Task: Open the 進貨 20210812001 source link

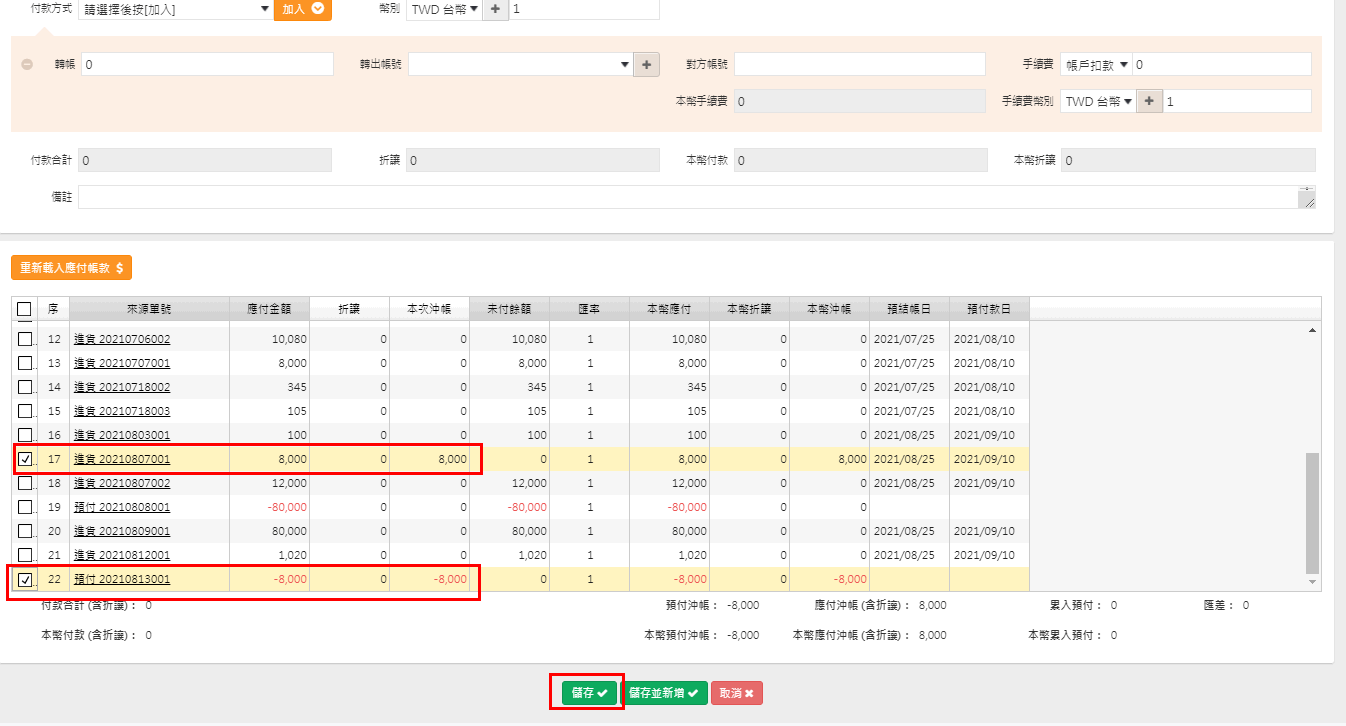Action: [122, 555]
